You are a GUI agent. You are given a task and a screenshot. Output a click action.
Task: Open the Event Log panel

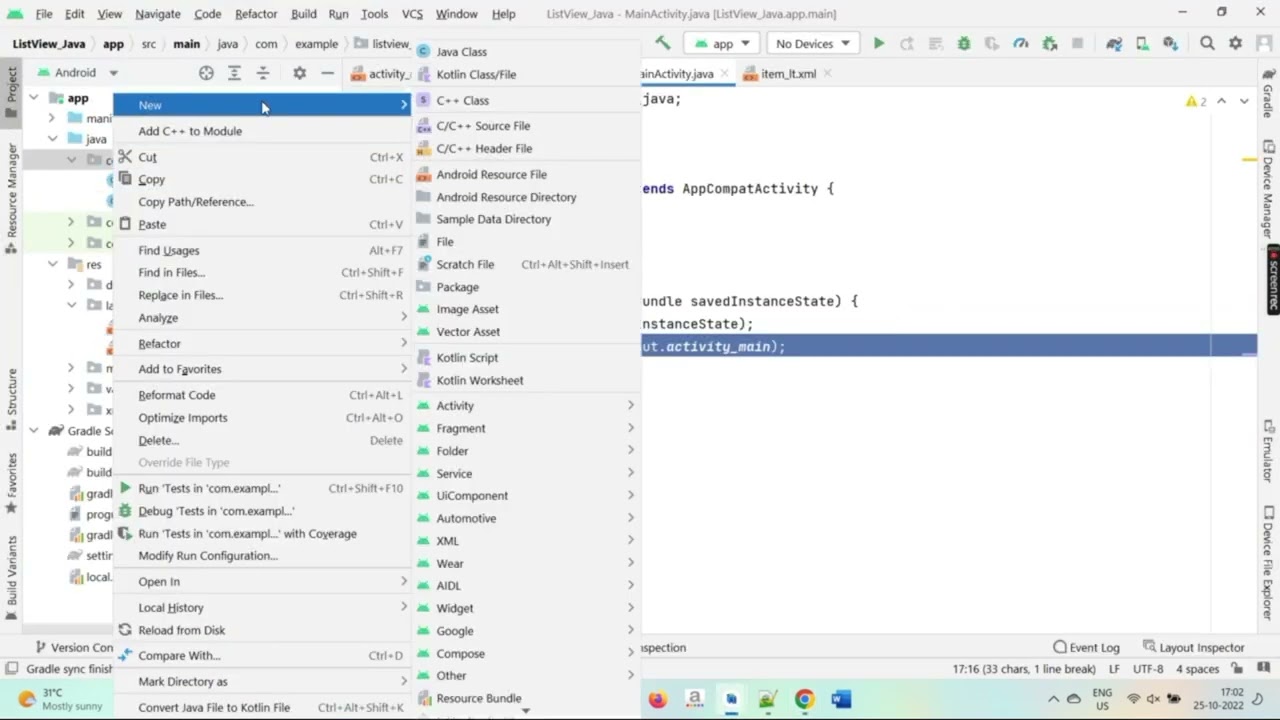[1086, 648]
